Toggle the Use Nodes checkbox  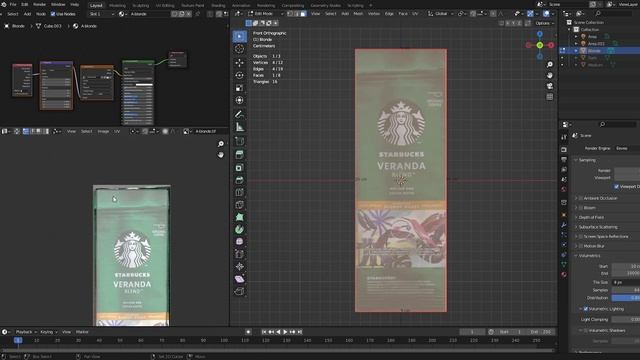[x=53, y=14]
